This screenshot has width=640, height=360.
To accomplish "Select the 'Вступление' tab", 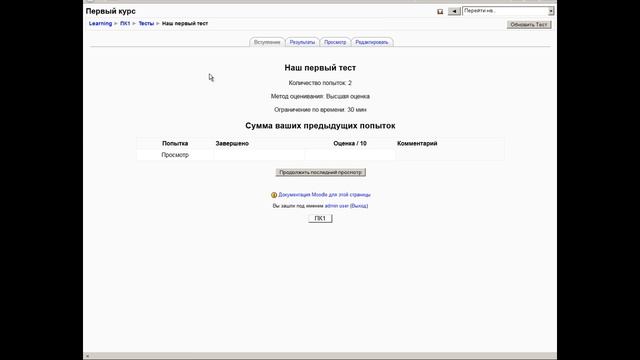I will click(267, 42).
